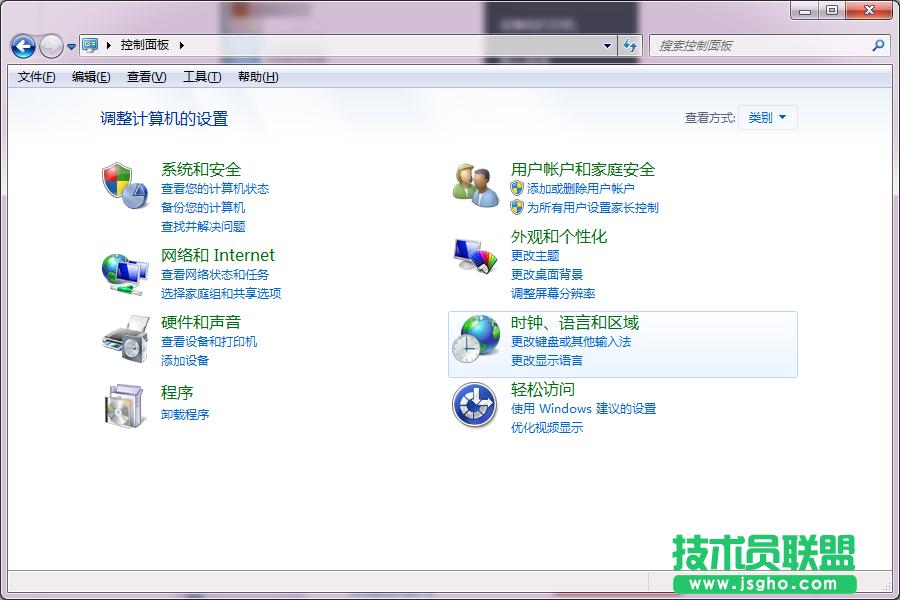Open 用户帐户和家庭安全 icon
This screenshot has height=600, width=900.
tap(474, 183)
